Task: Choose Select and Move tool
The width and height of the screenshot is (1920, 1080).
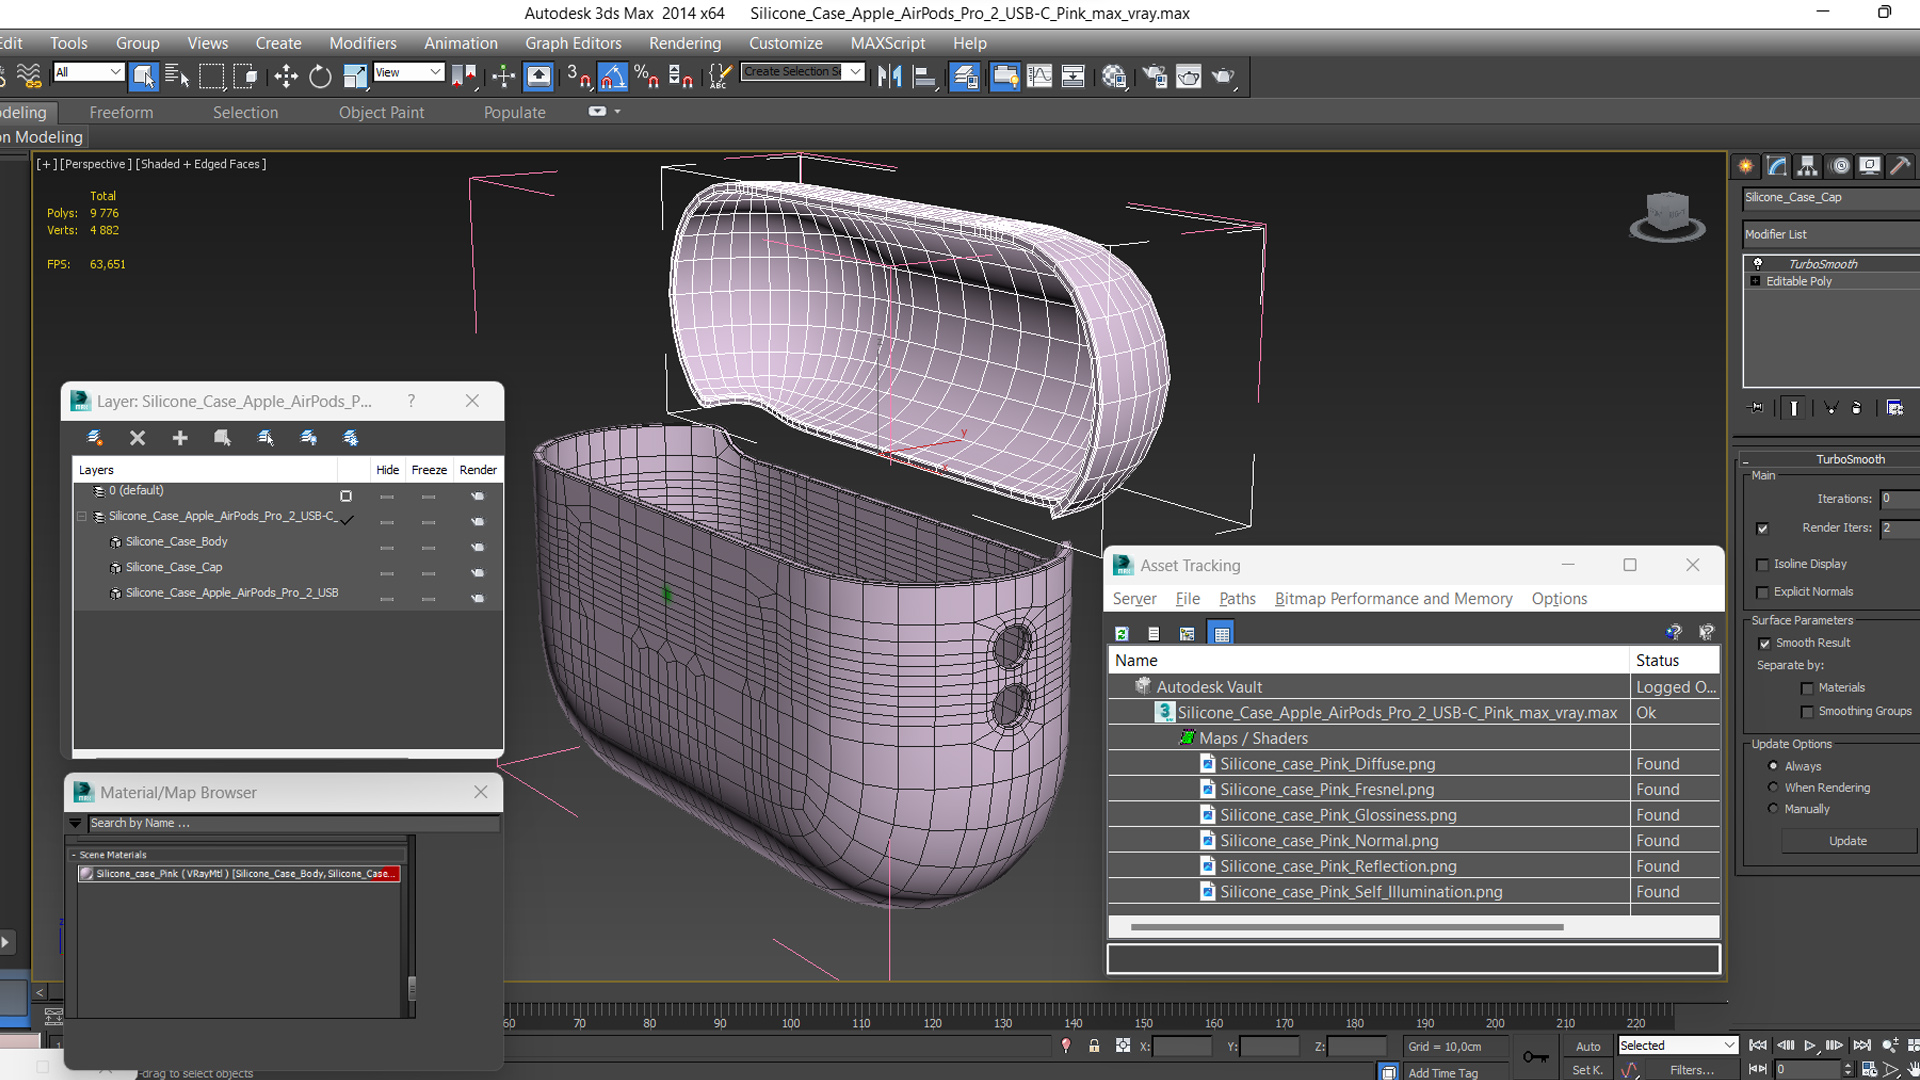Action: coord(286,76)
